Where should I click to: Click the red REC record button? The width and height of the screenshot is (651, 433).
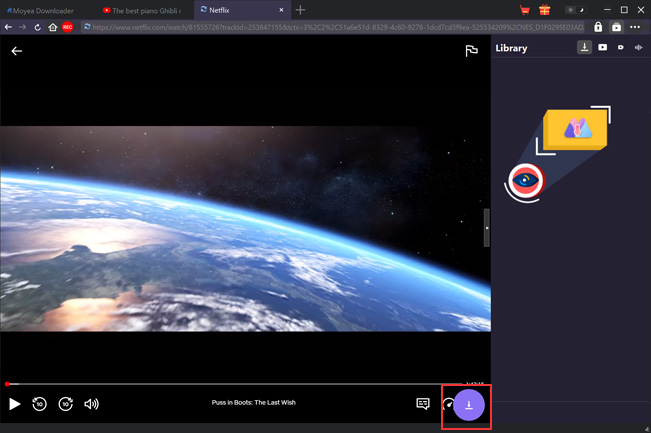point(67,27)
